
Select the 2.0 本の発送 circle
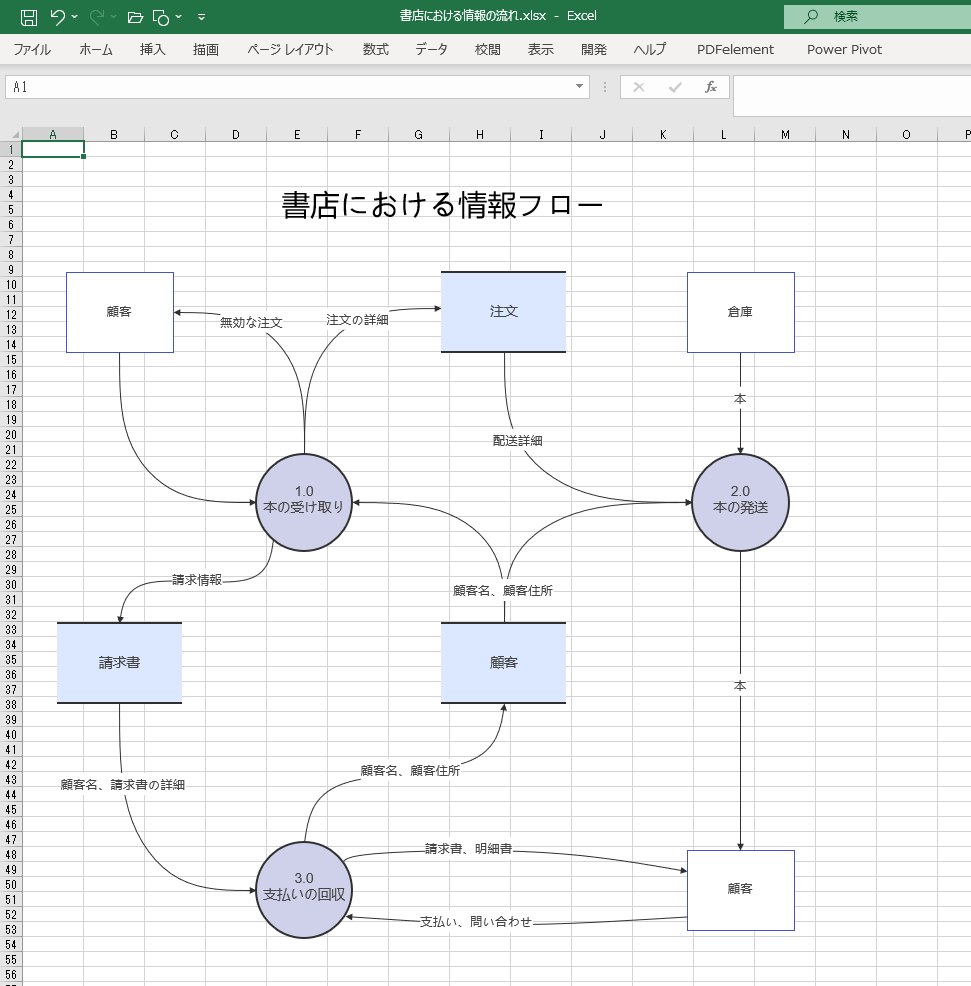pos(740,502)
